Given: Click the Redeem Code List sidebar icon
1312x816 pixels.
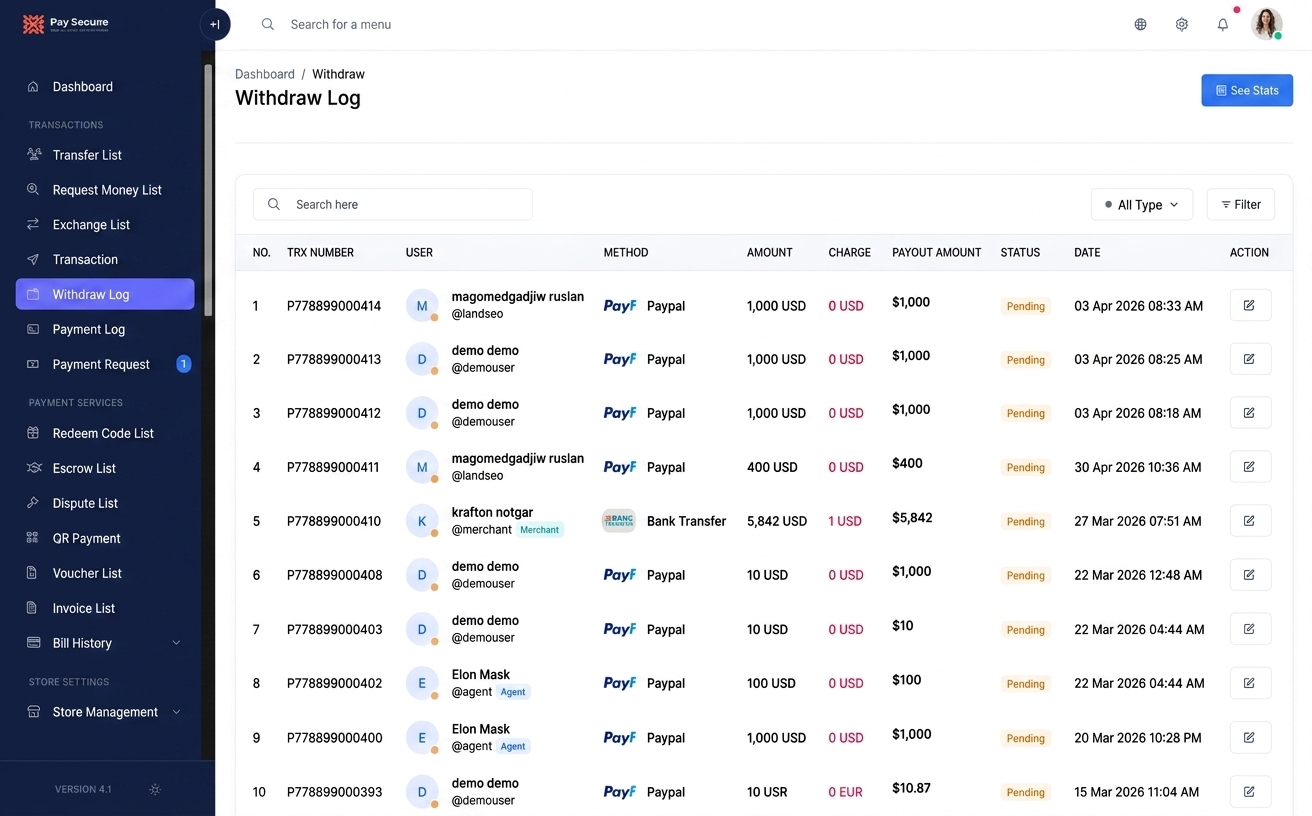Looking at the screenshot, I should pos(33,433).
